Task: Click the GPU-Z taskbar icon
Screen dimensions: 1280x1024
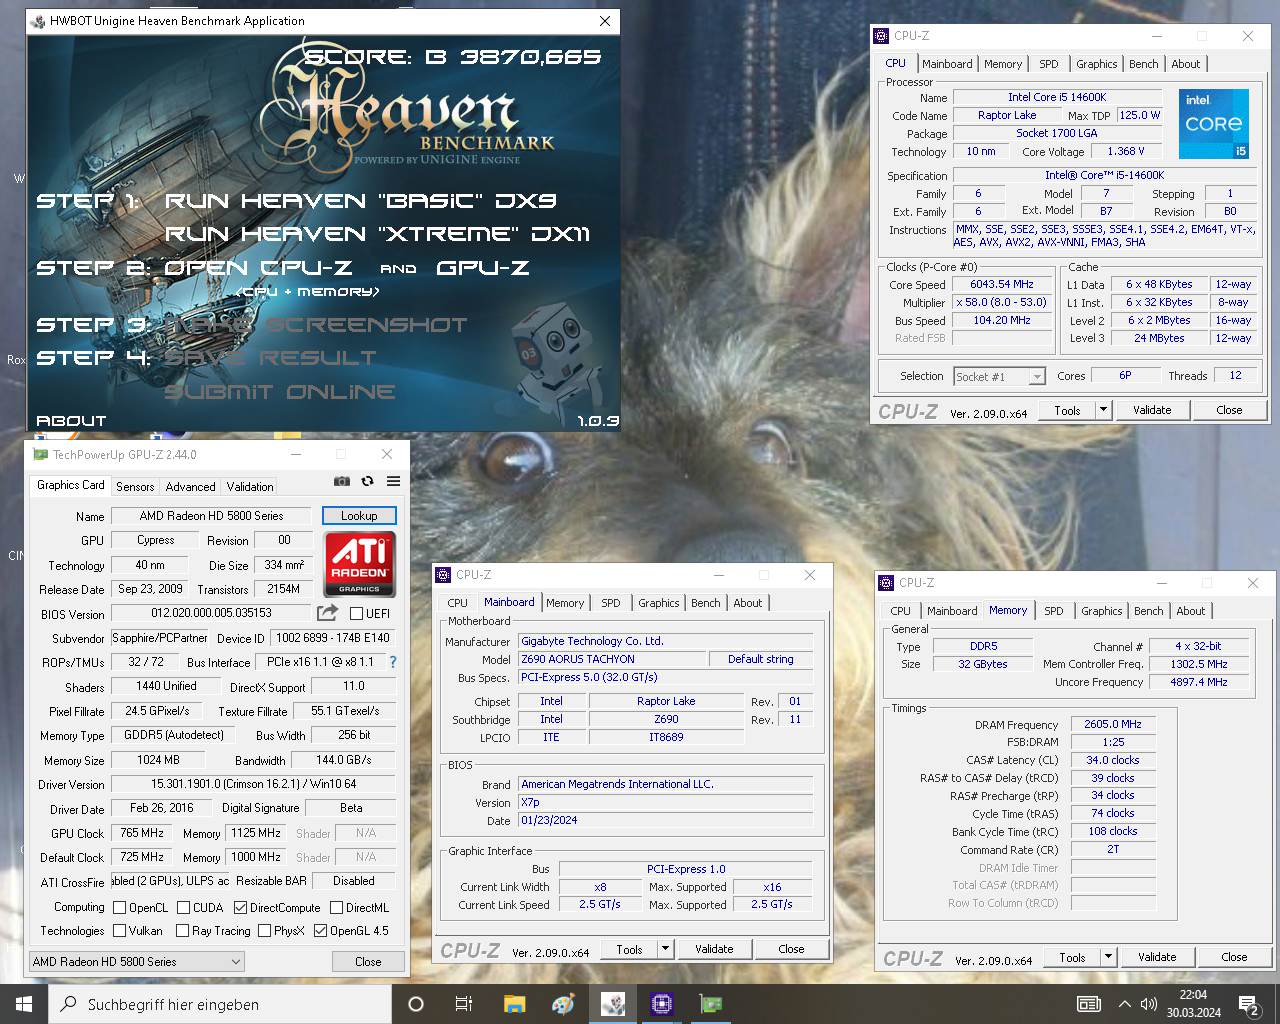Action: pyautogui.click(x=710, y=1004)
